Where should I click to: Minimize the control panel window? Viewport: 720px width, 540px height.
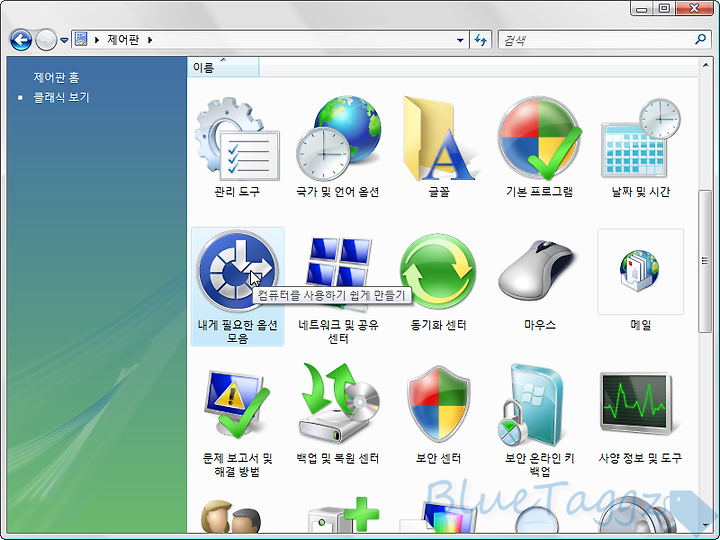click(x=642, y=8)
